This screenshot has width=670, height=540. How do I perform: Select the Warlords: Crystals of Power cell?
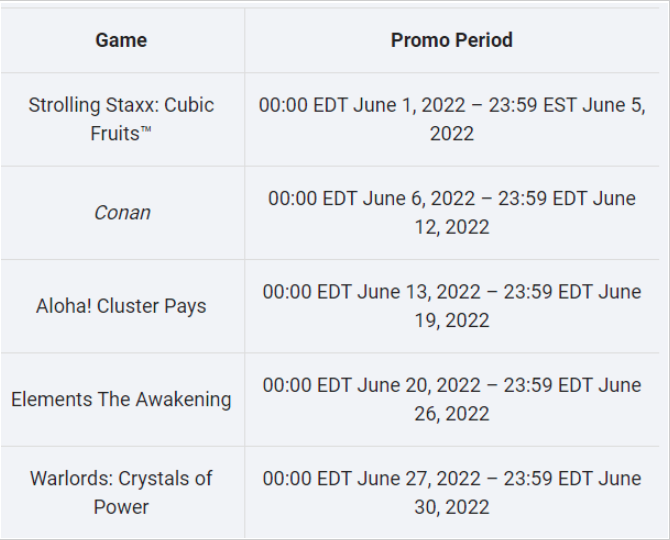[x=121, y=493]
